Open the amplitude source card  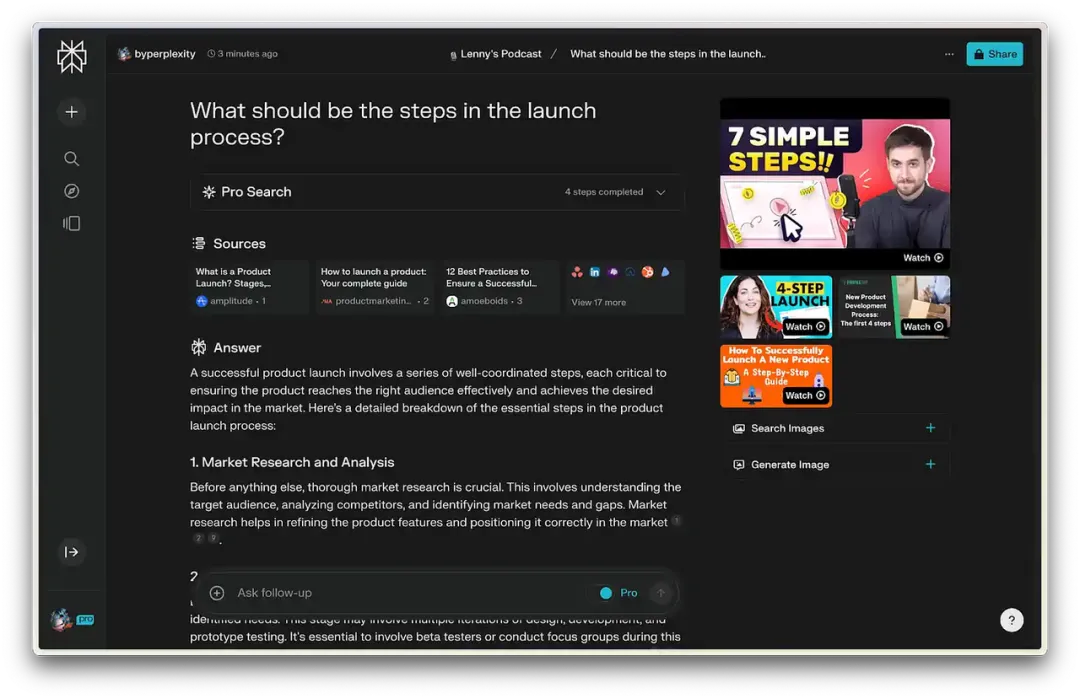(249, 286)
